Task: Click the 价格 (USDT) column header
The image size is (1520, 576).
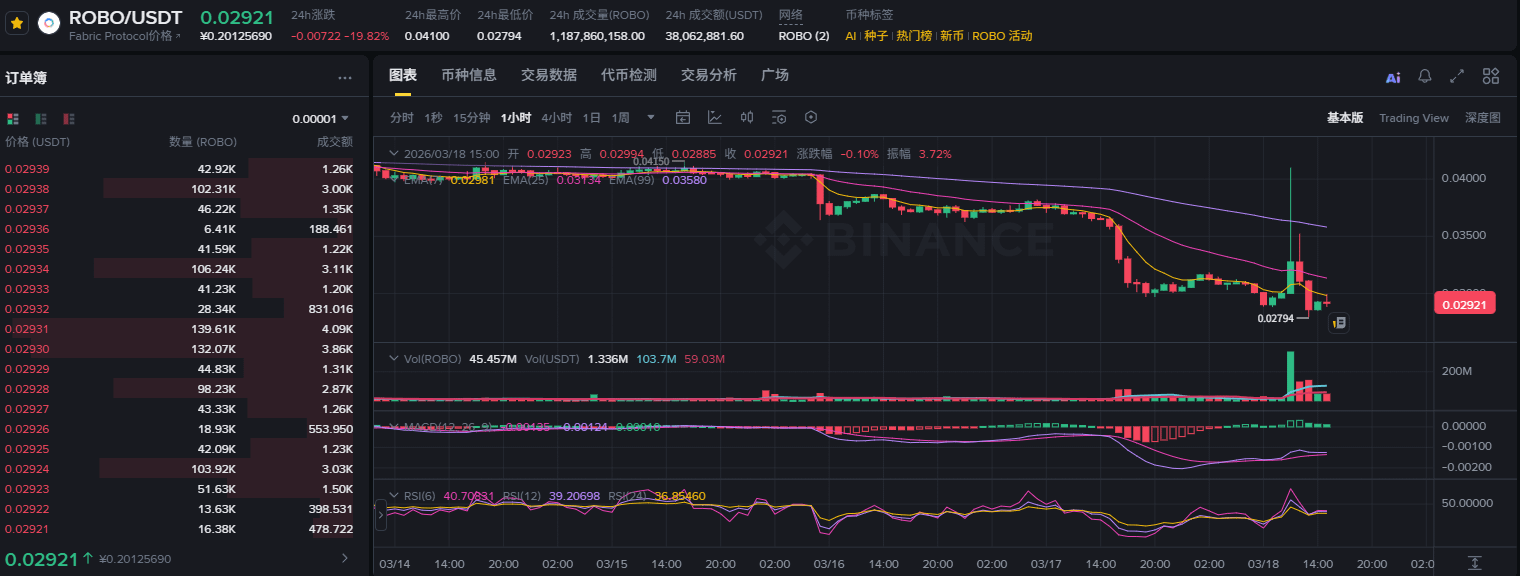Action: tap(38, 142)
